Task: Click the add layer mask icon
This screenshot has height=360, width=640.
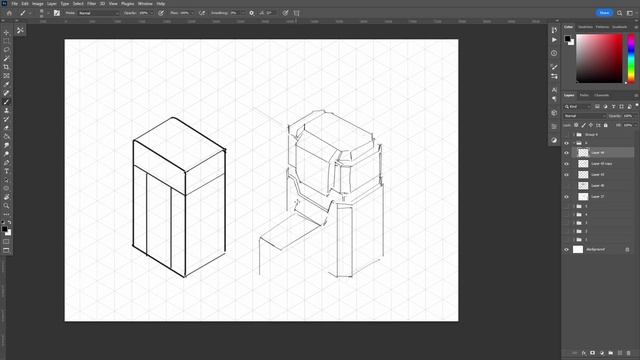Action: click(x=593, y=353)
